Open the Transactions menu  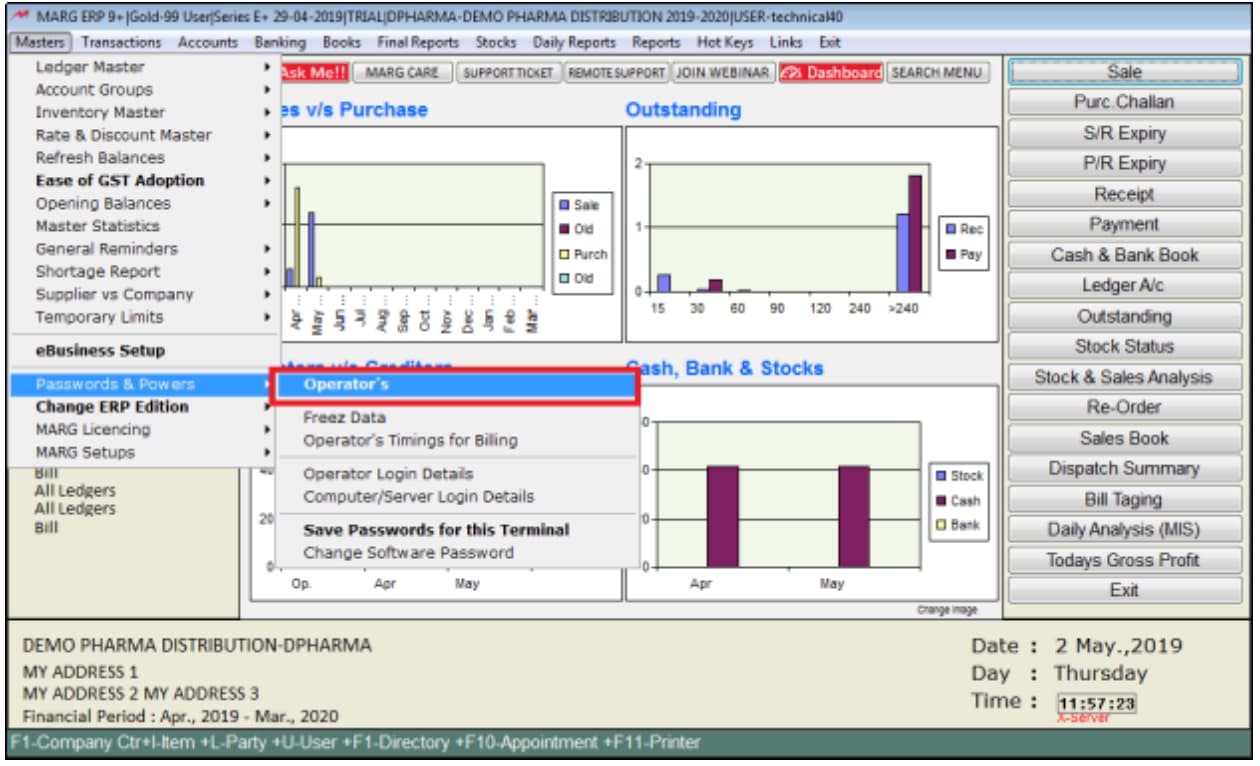(x=121, y=43)
